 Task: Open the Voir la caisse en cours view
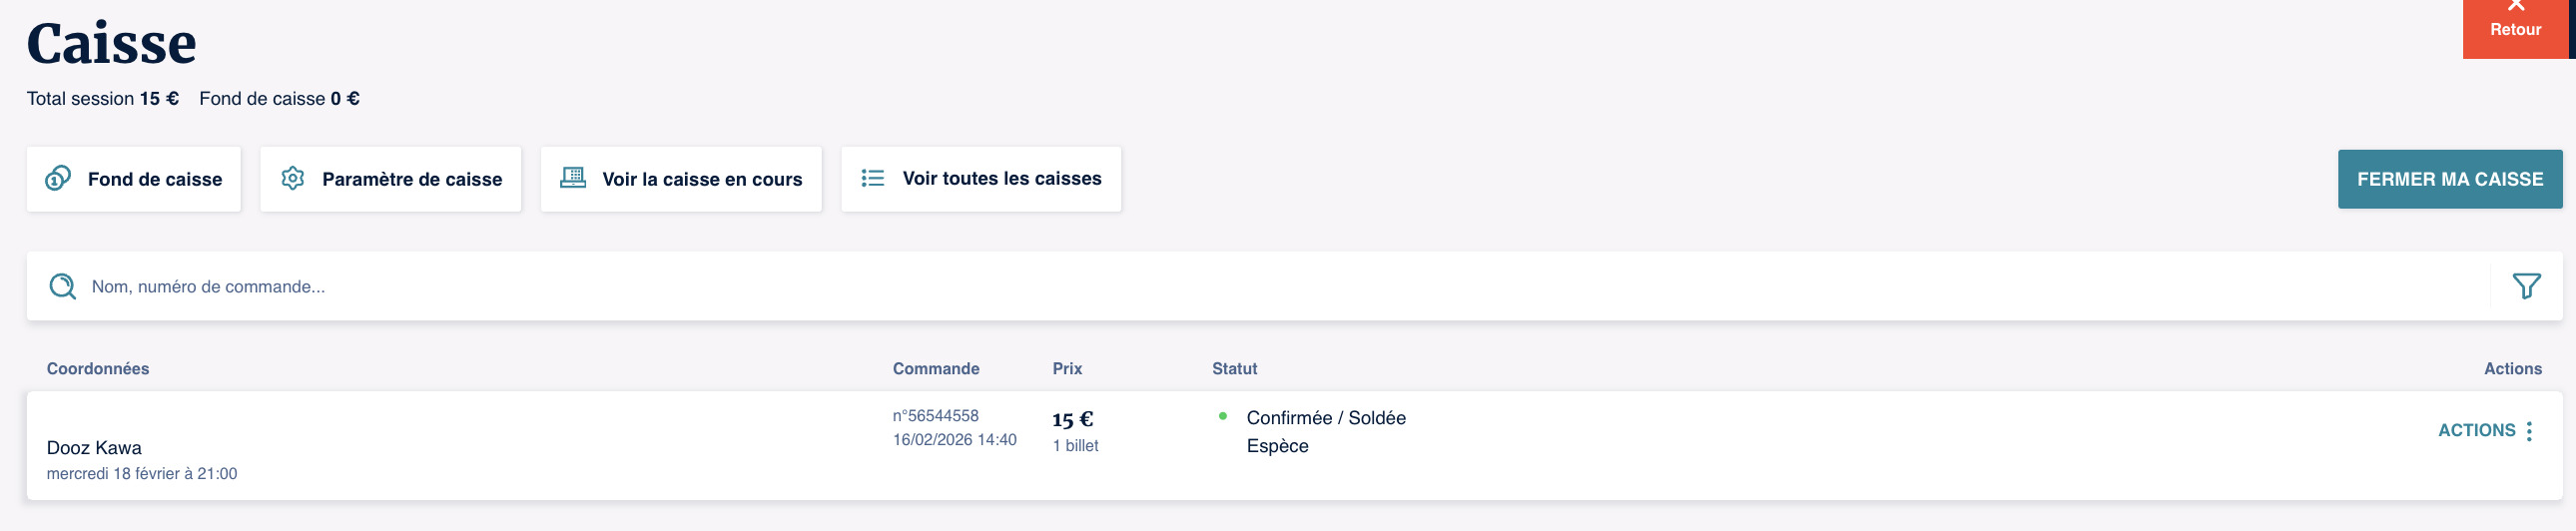[x=702, y=180]
